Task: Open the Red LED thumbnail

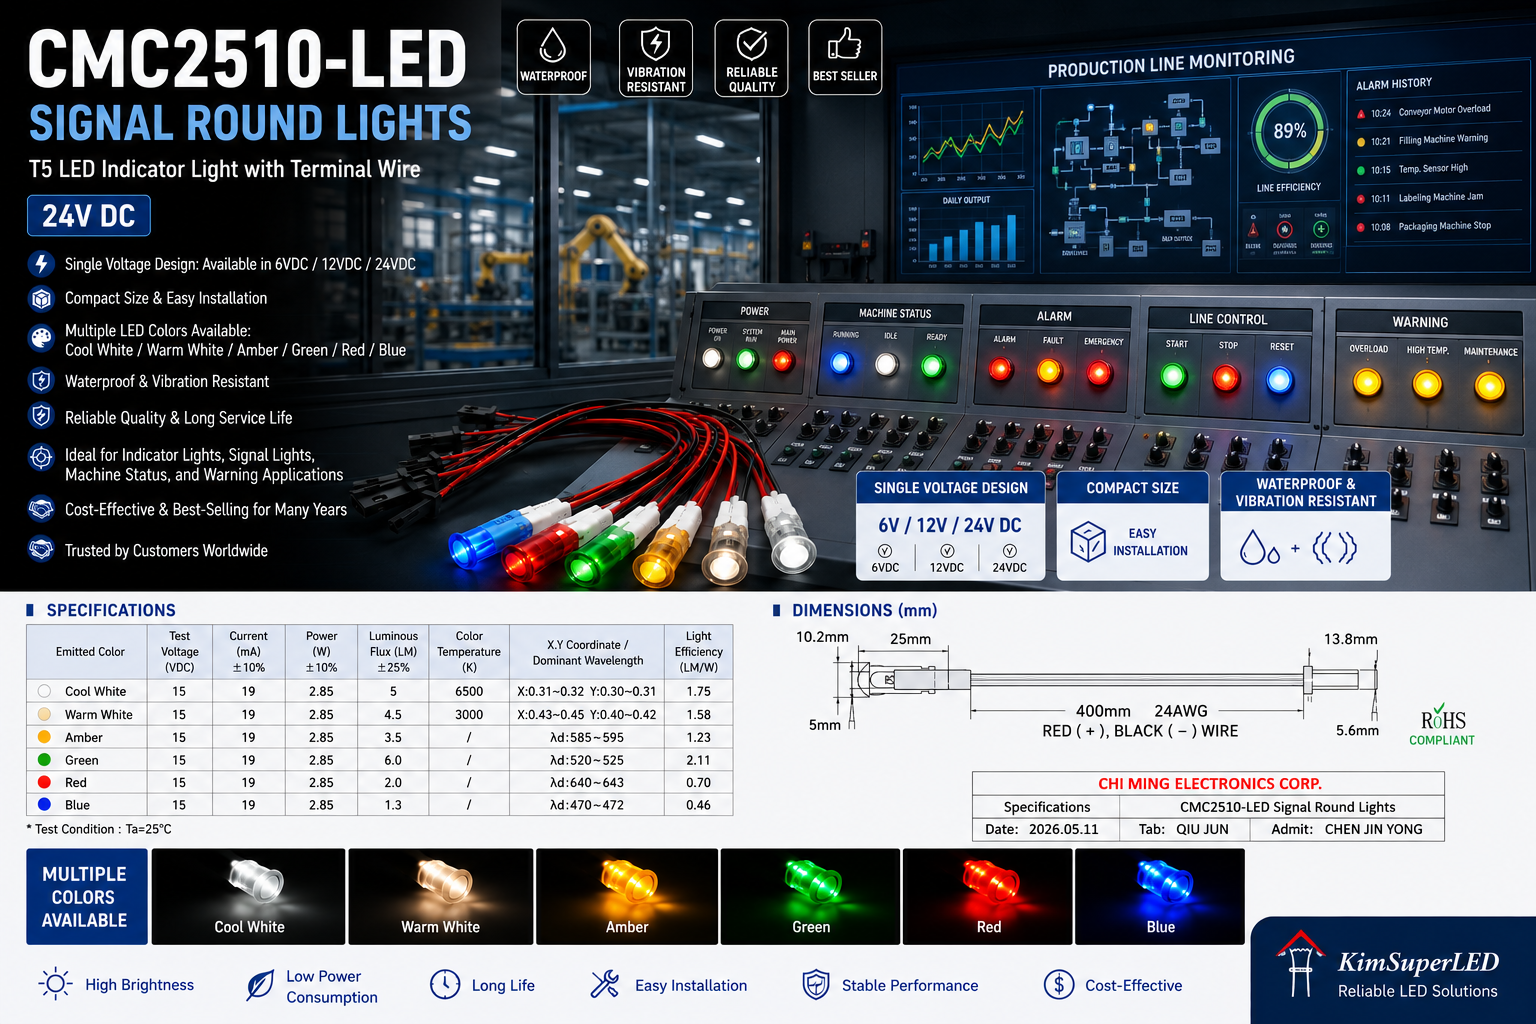Action: coord(988,897)
